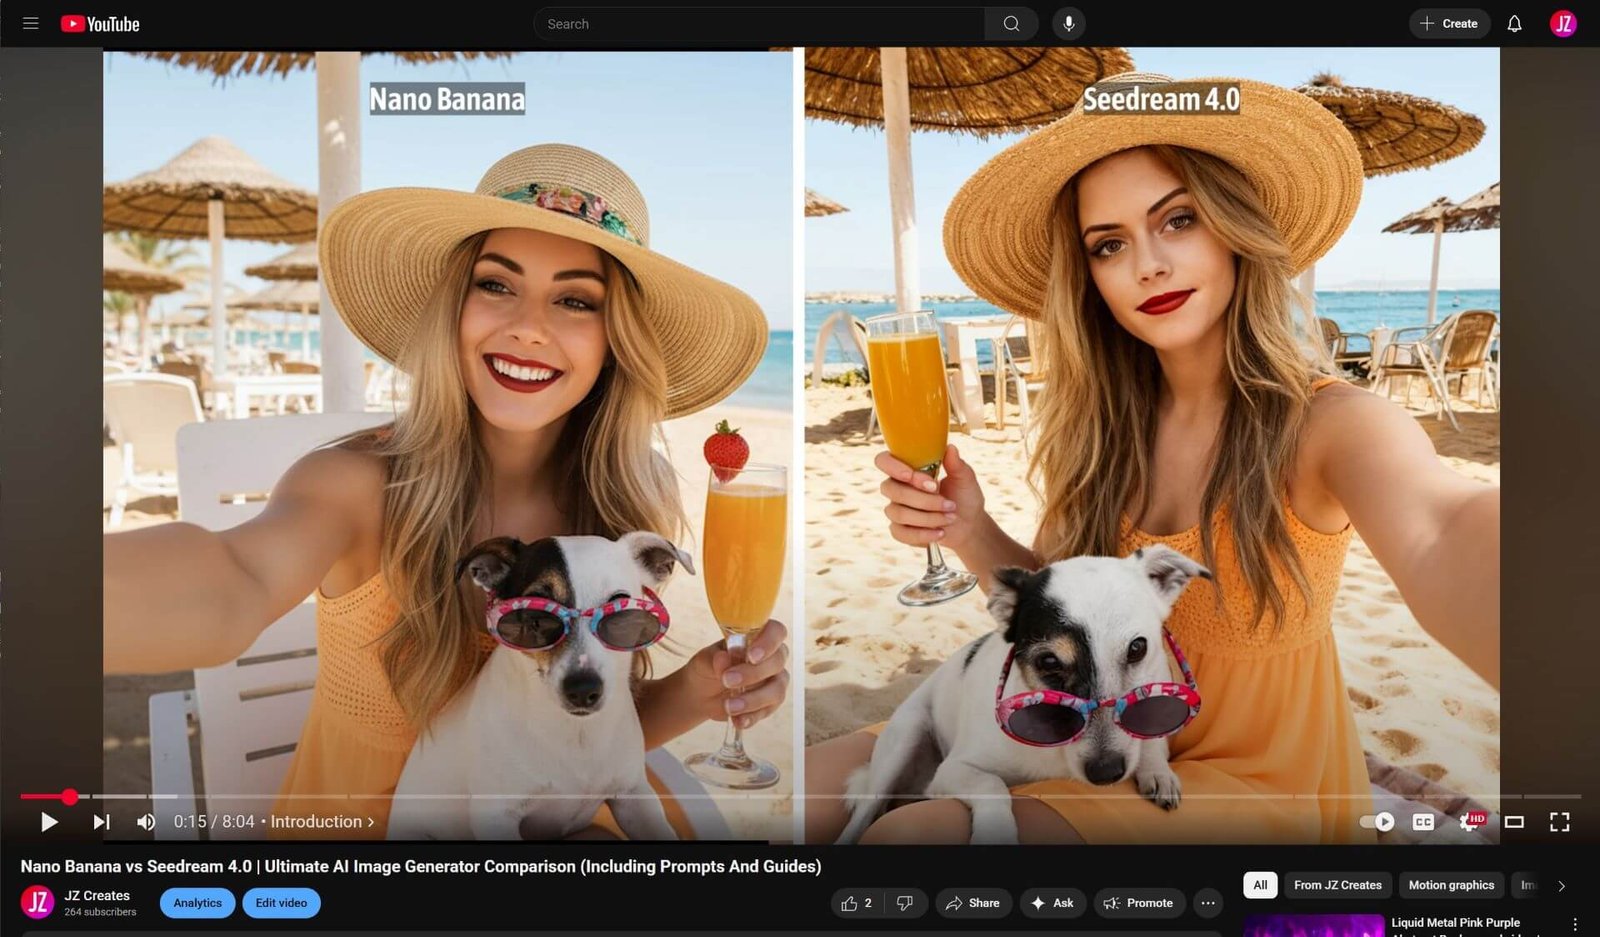The height and width of the screenshot is (937, 1600).
Task: Skip to the next video
Action: tap(101, 822)
